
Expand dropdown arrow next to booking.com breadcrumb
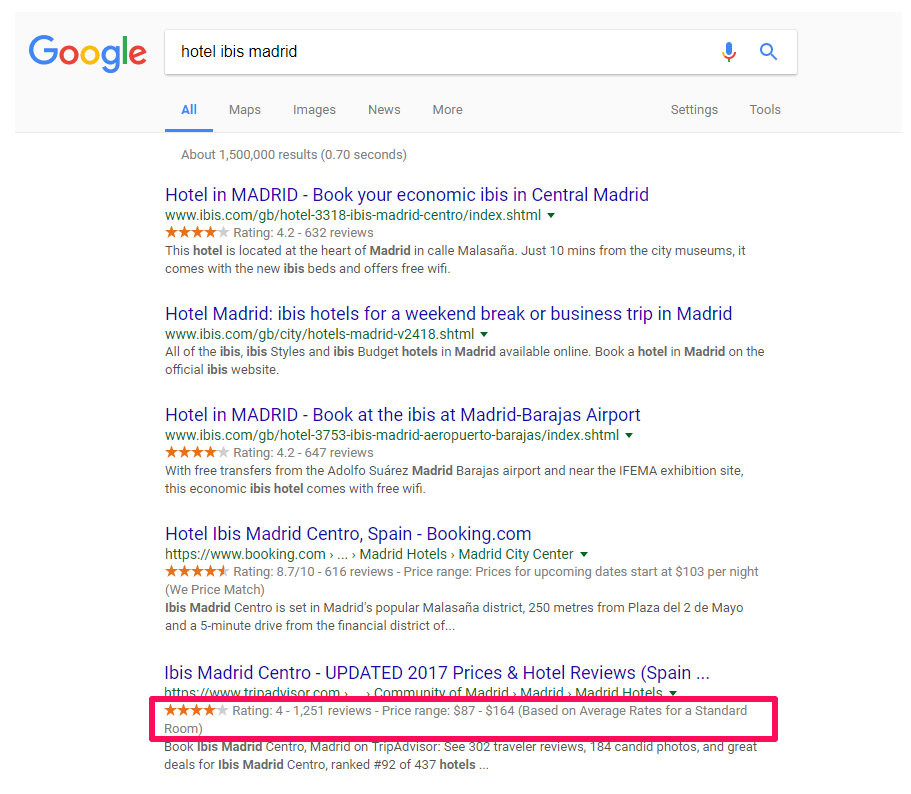pyautogui.click(x=584, y=555)
